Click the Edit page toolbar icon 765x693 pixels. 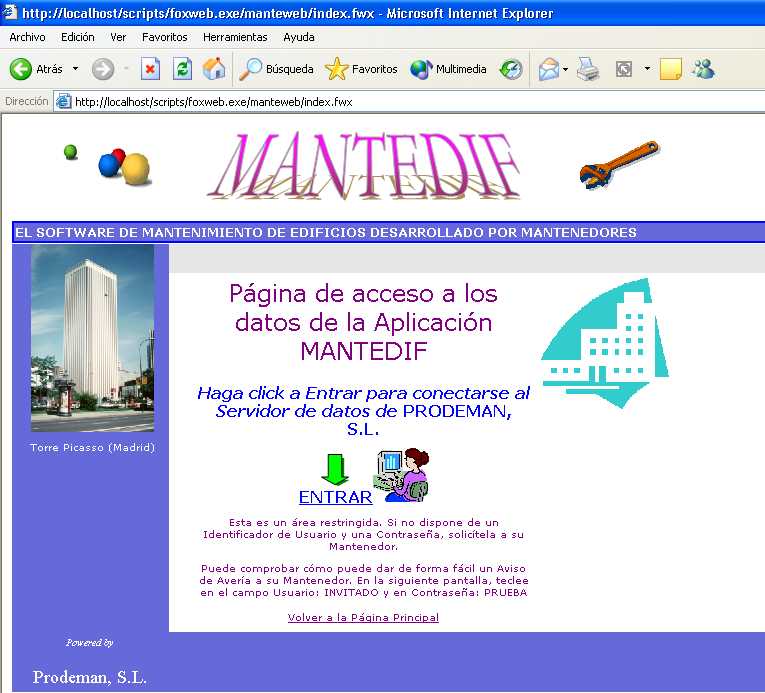pyautogui.click(x=624, y=69)
